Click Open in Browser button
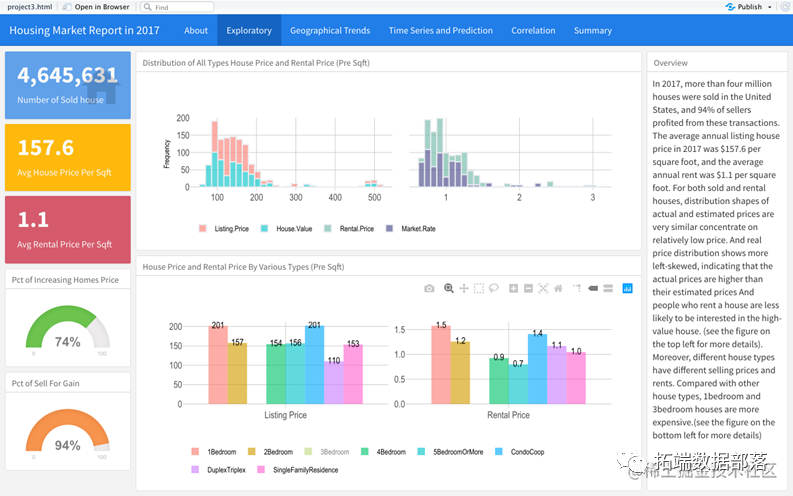The width and height of the screenshot is (793, 496). [96, 7]
